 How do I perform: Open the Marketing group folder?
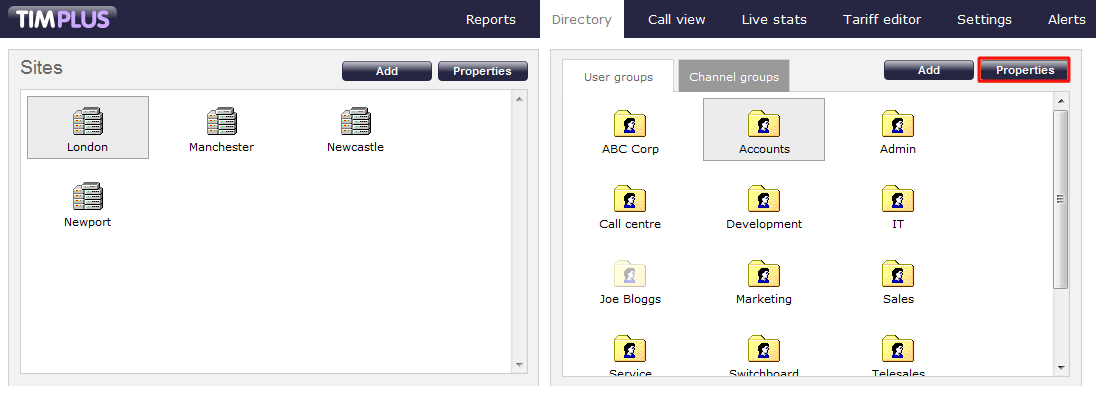click(x=764, y=275)
